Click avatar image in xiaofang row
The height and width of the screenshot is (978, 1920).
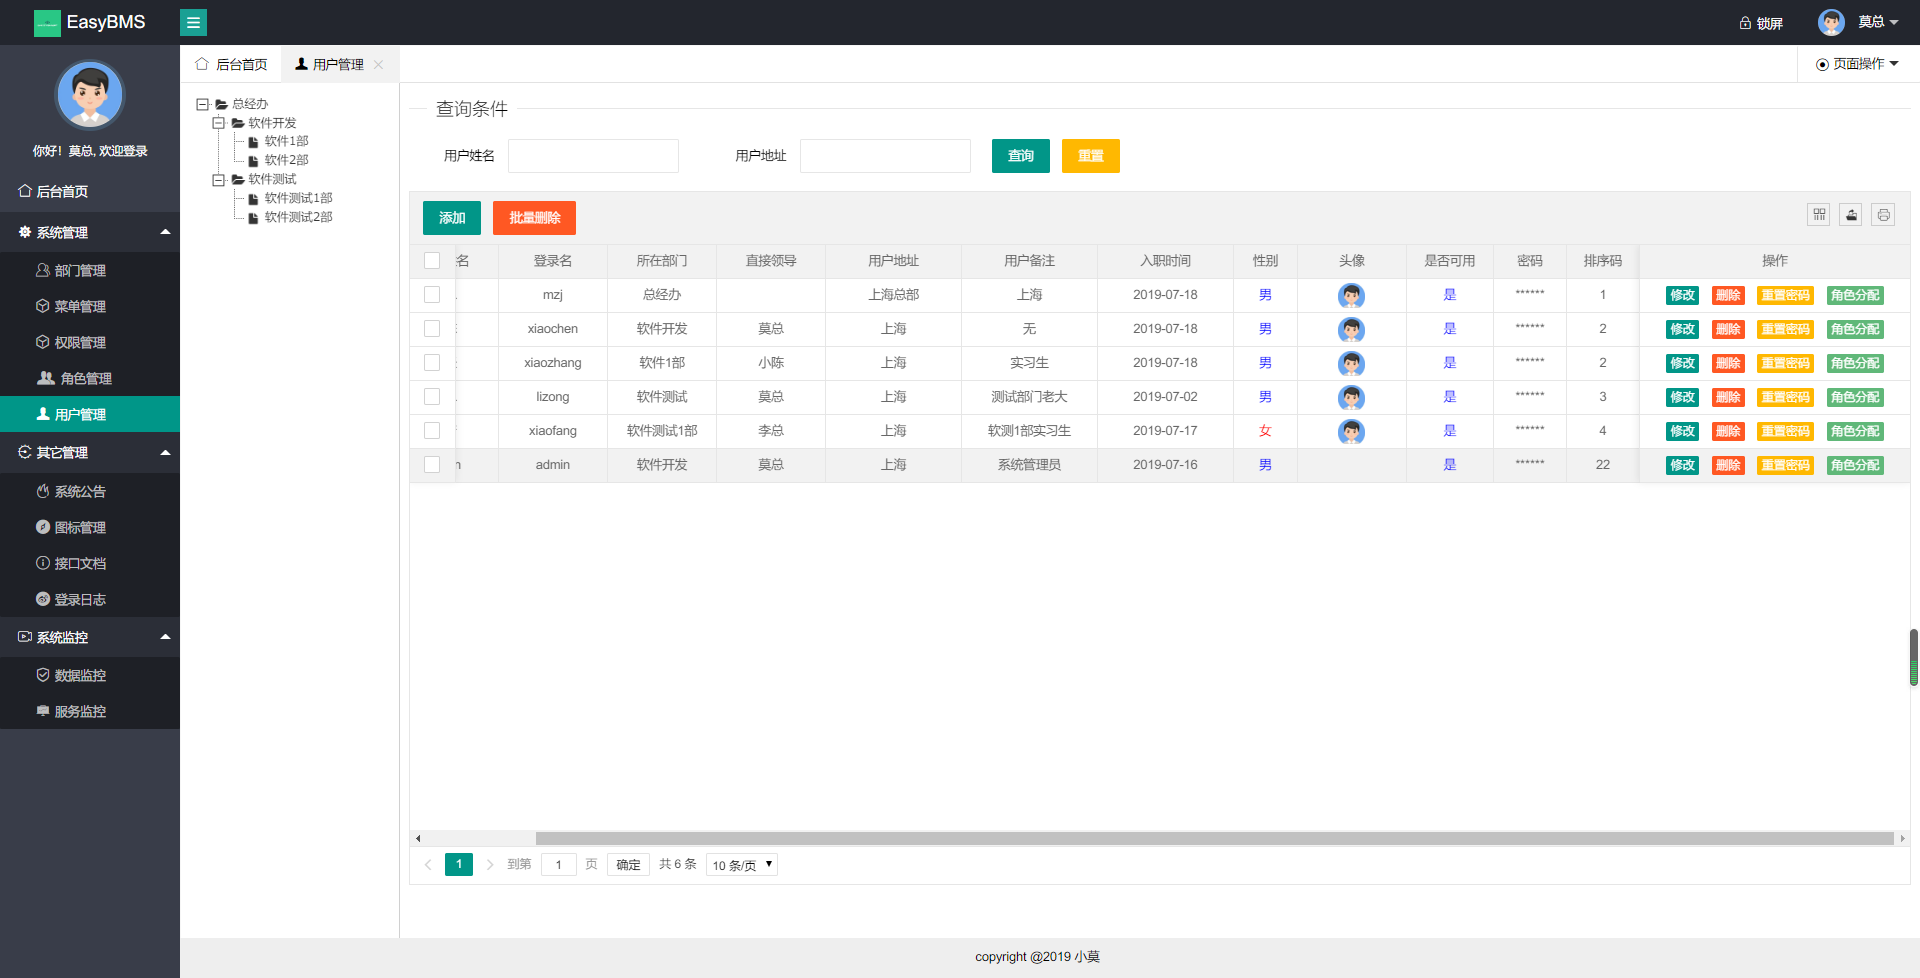(1351, 431)
